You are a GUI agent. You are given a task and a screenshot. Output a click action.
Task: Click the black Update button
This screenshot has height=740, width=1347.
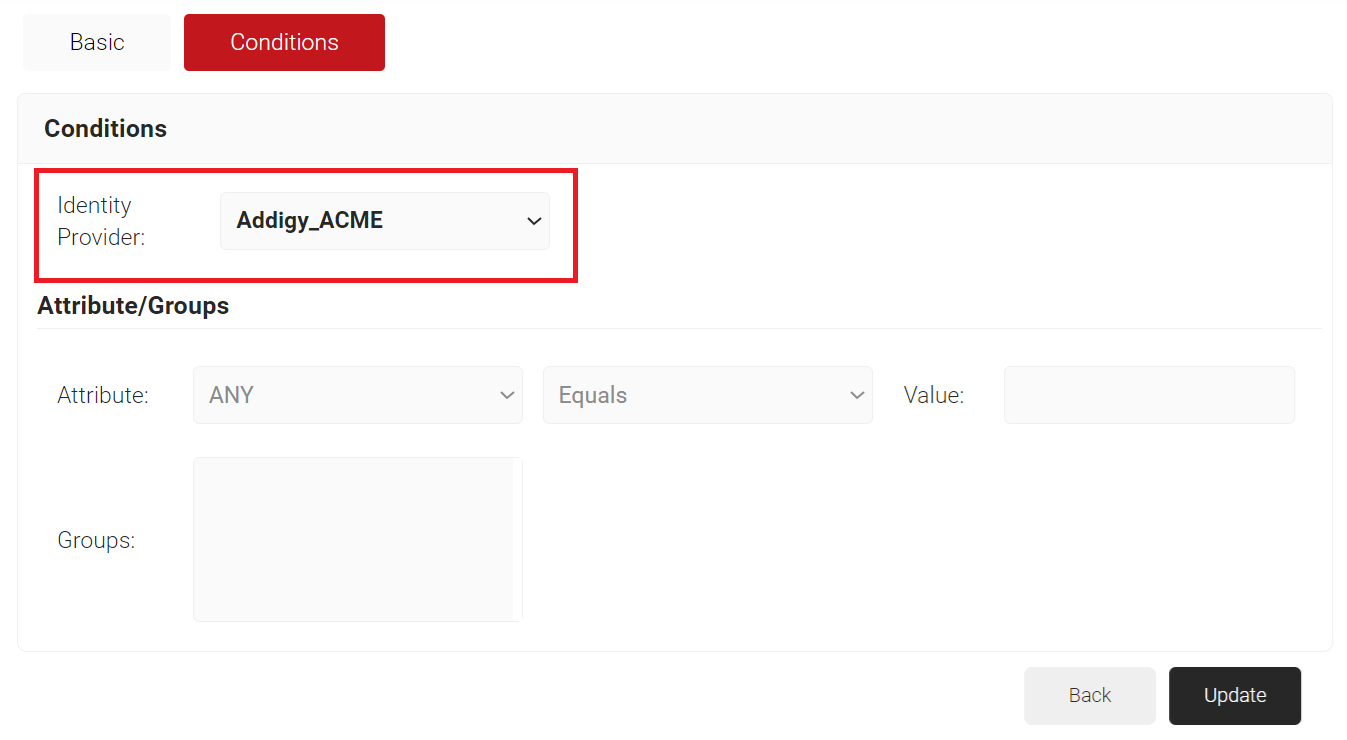click(x=1235, y=695)
